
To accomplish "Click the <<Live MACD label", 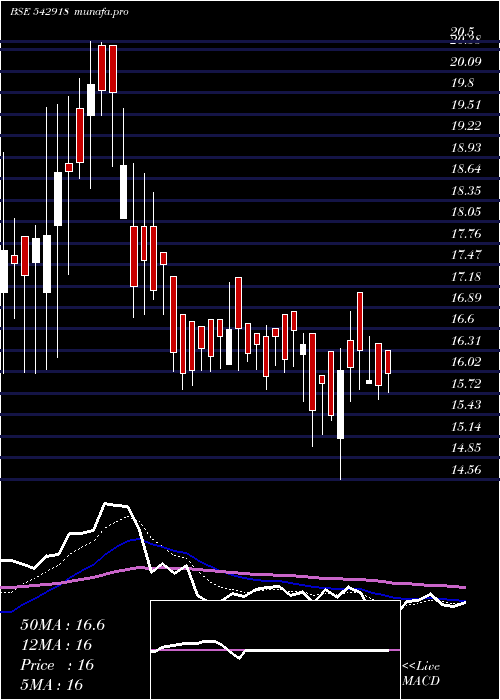I will (421, 674).
